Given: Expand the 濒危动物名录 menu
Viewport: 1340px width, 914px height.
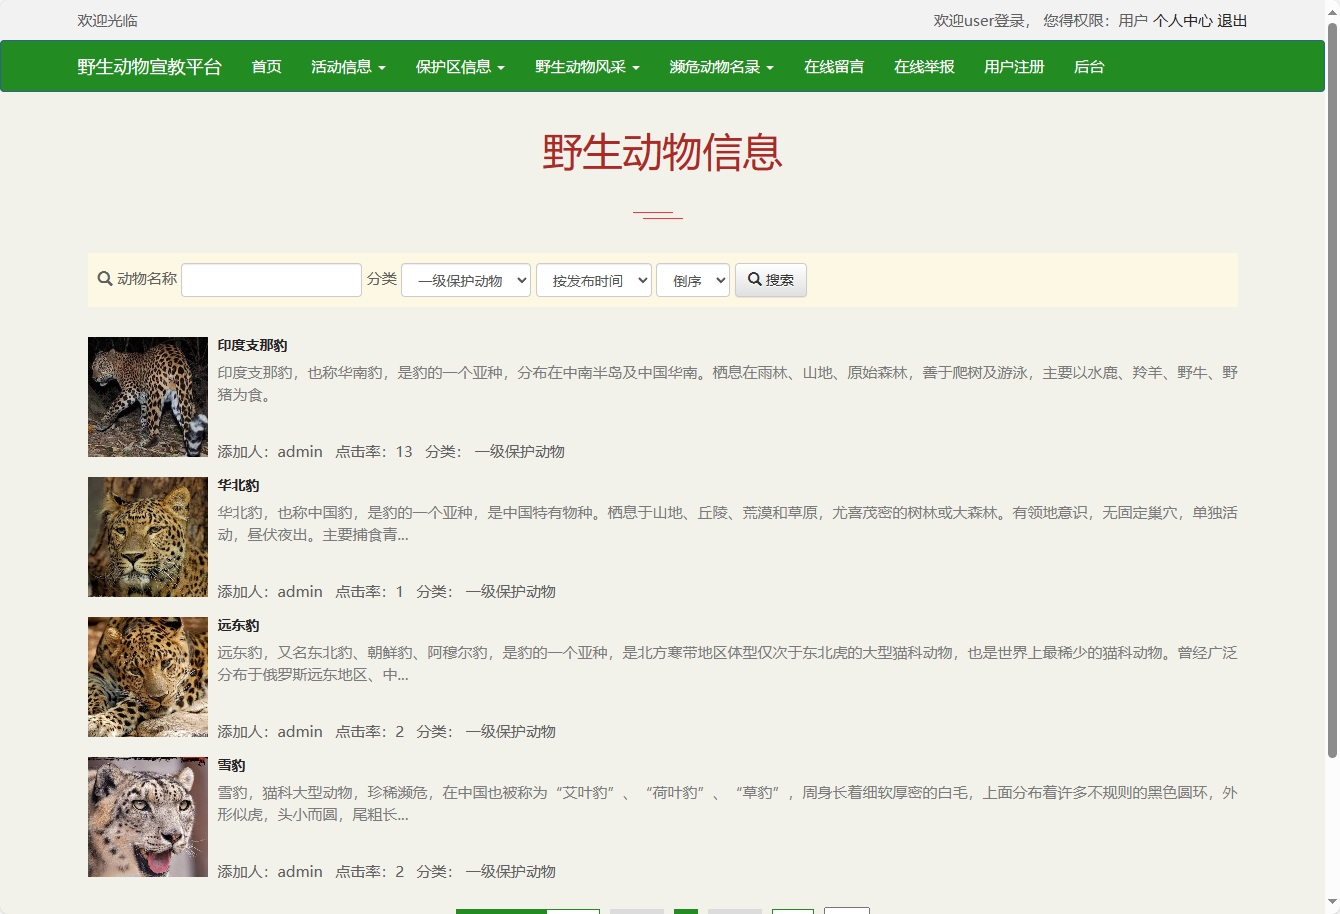Looking at the screenshot, I should tap(720, 66).
